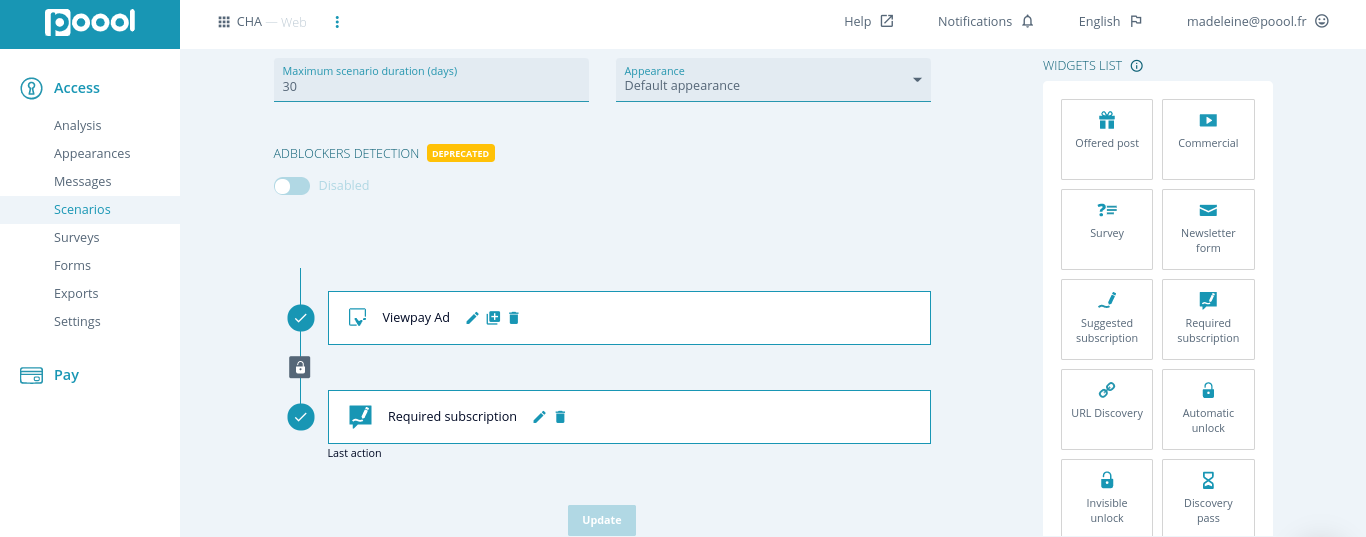Open the three-dot menu next to CHA Web

click(337, 22)
